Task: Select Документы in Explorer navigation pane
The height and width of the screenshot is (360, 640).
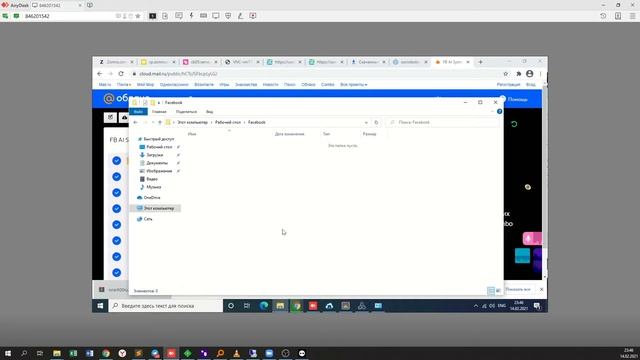Action: (157, 163)
